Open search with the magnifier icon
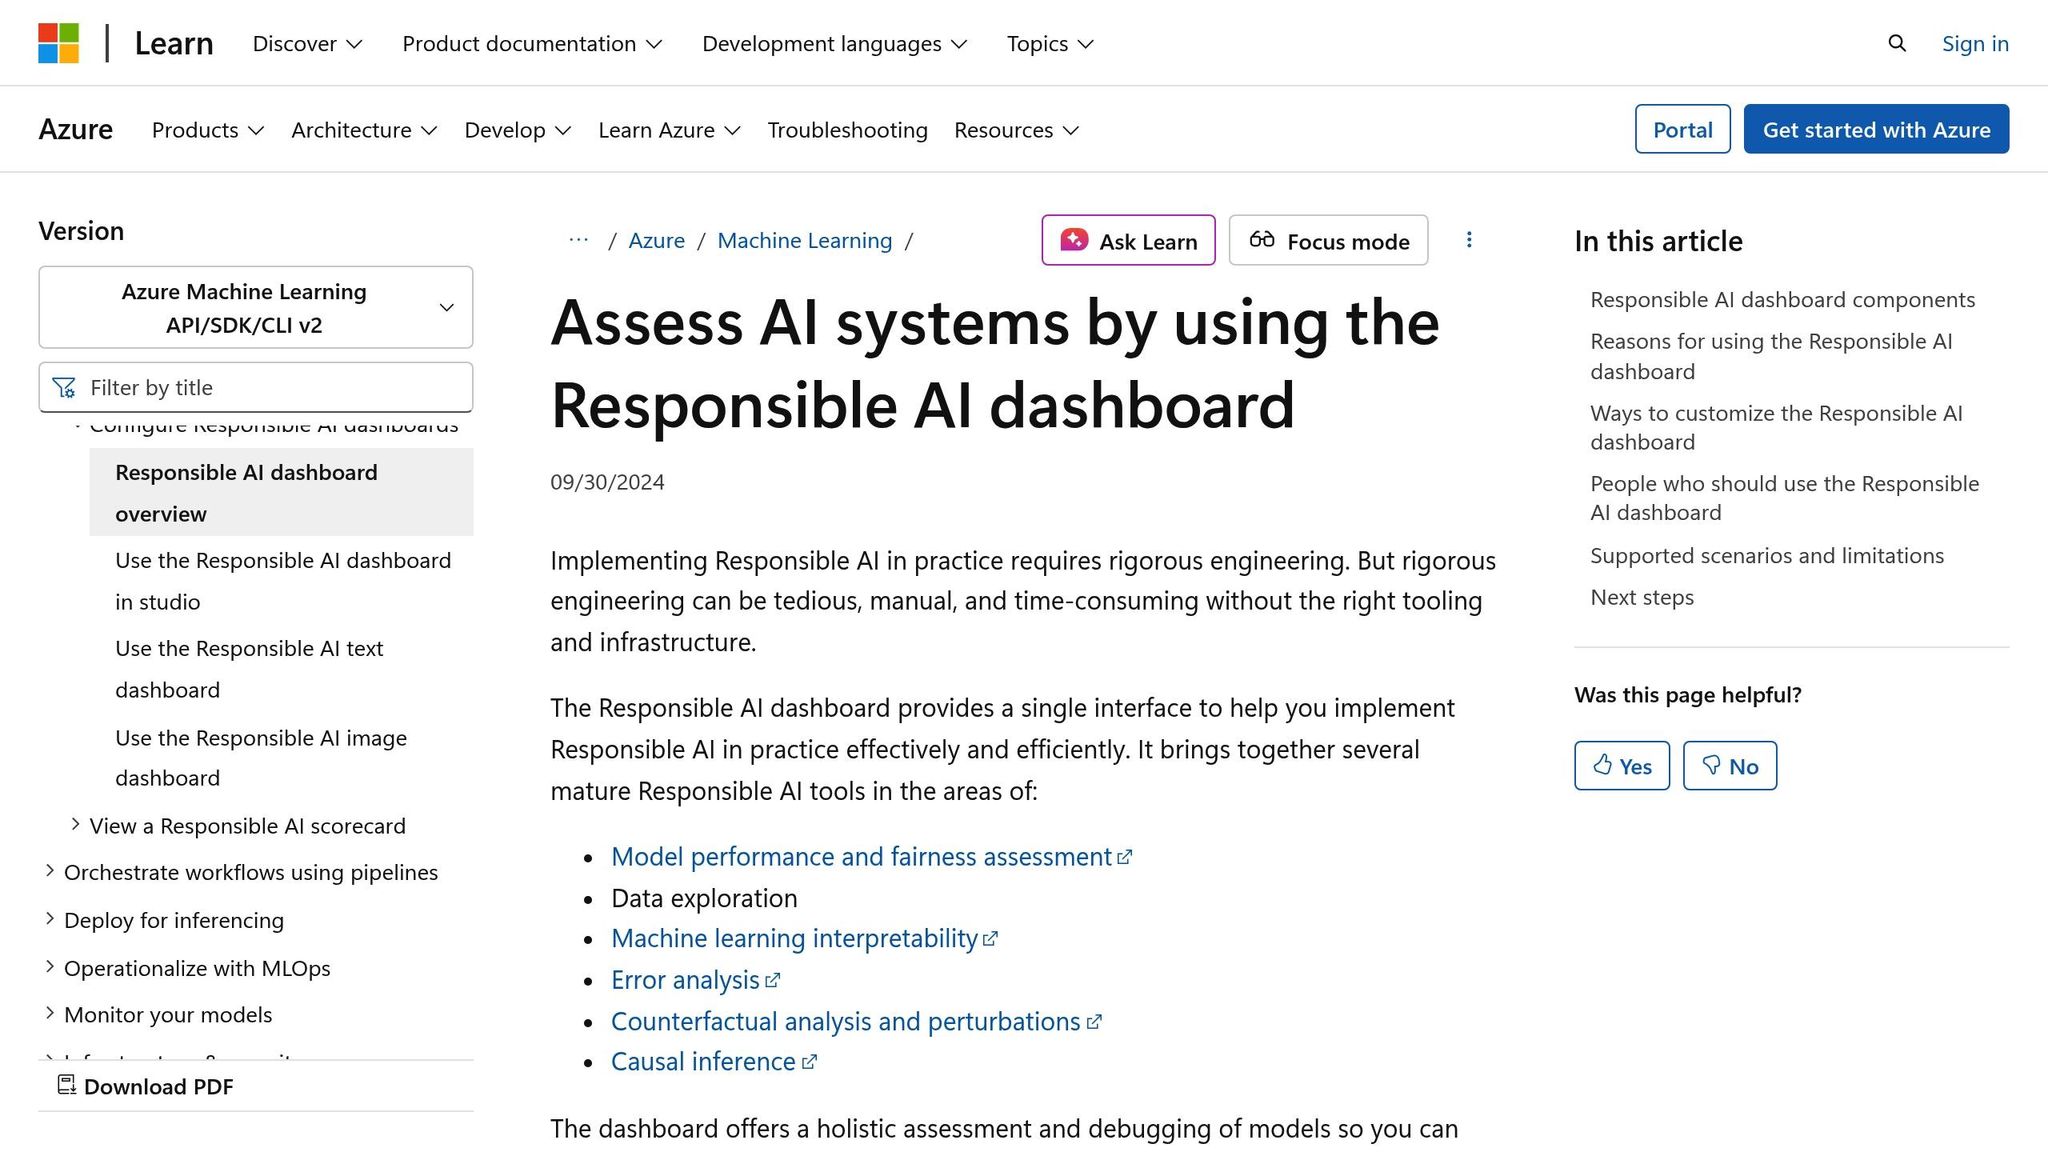Image resolution: width=2048 pixels, height=1152 pixels. (1896, 43)
